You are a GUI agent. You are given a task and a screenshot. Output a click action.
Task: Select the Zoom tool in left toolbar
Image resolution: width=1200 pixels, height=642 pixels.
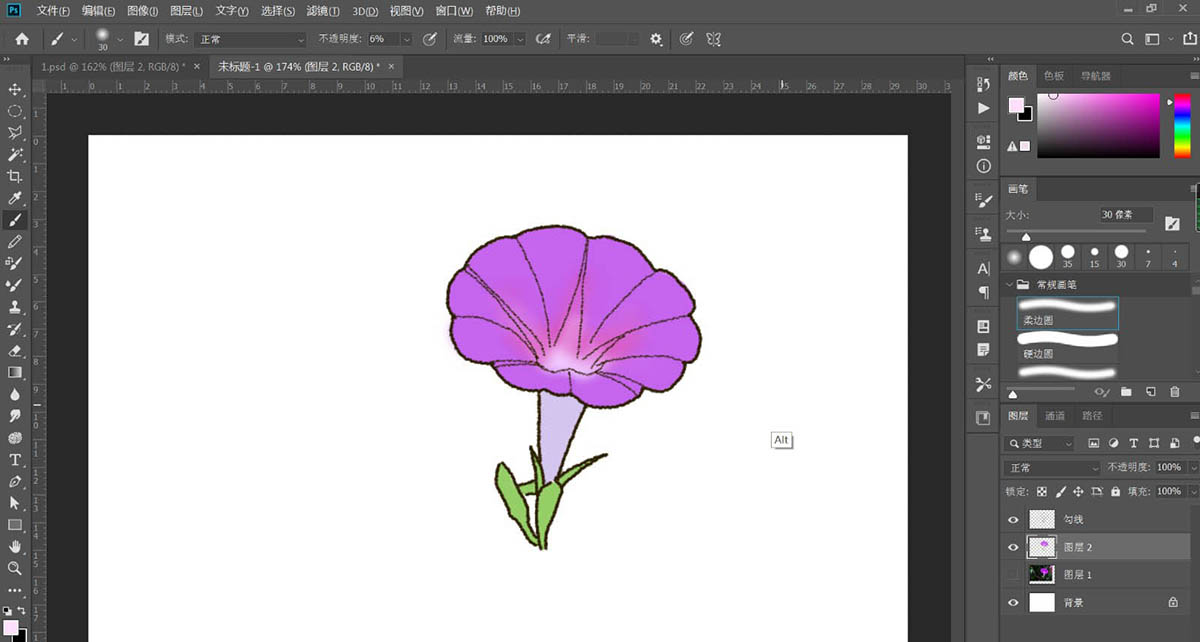[x=15, y=568]
